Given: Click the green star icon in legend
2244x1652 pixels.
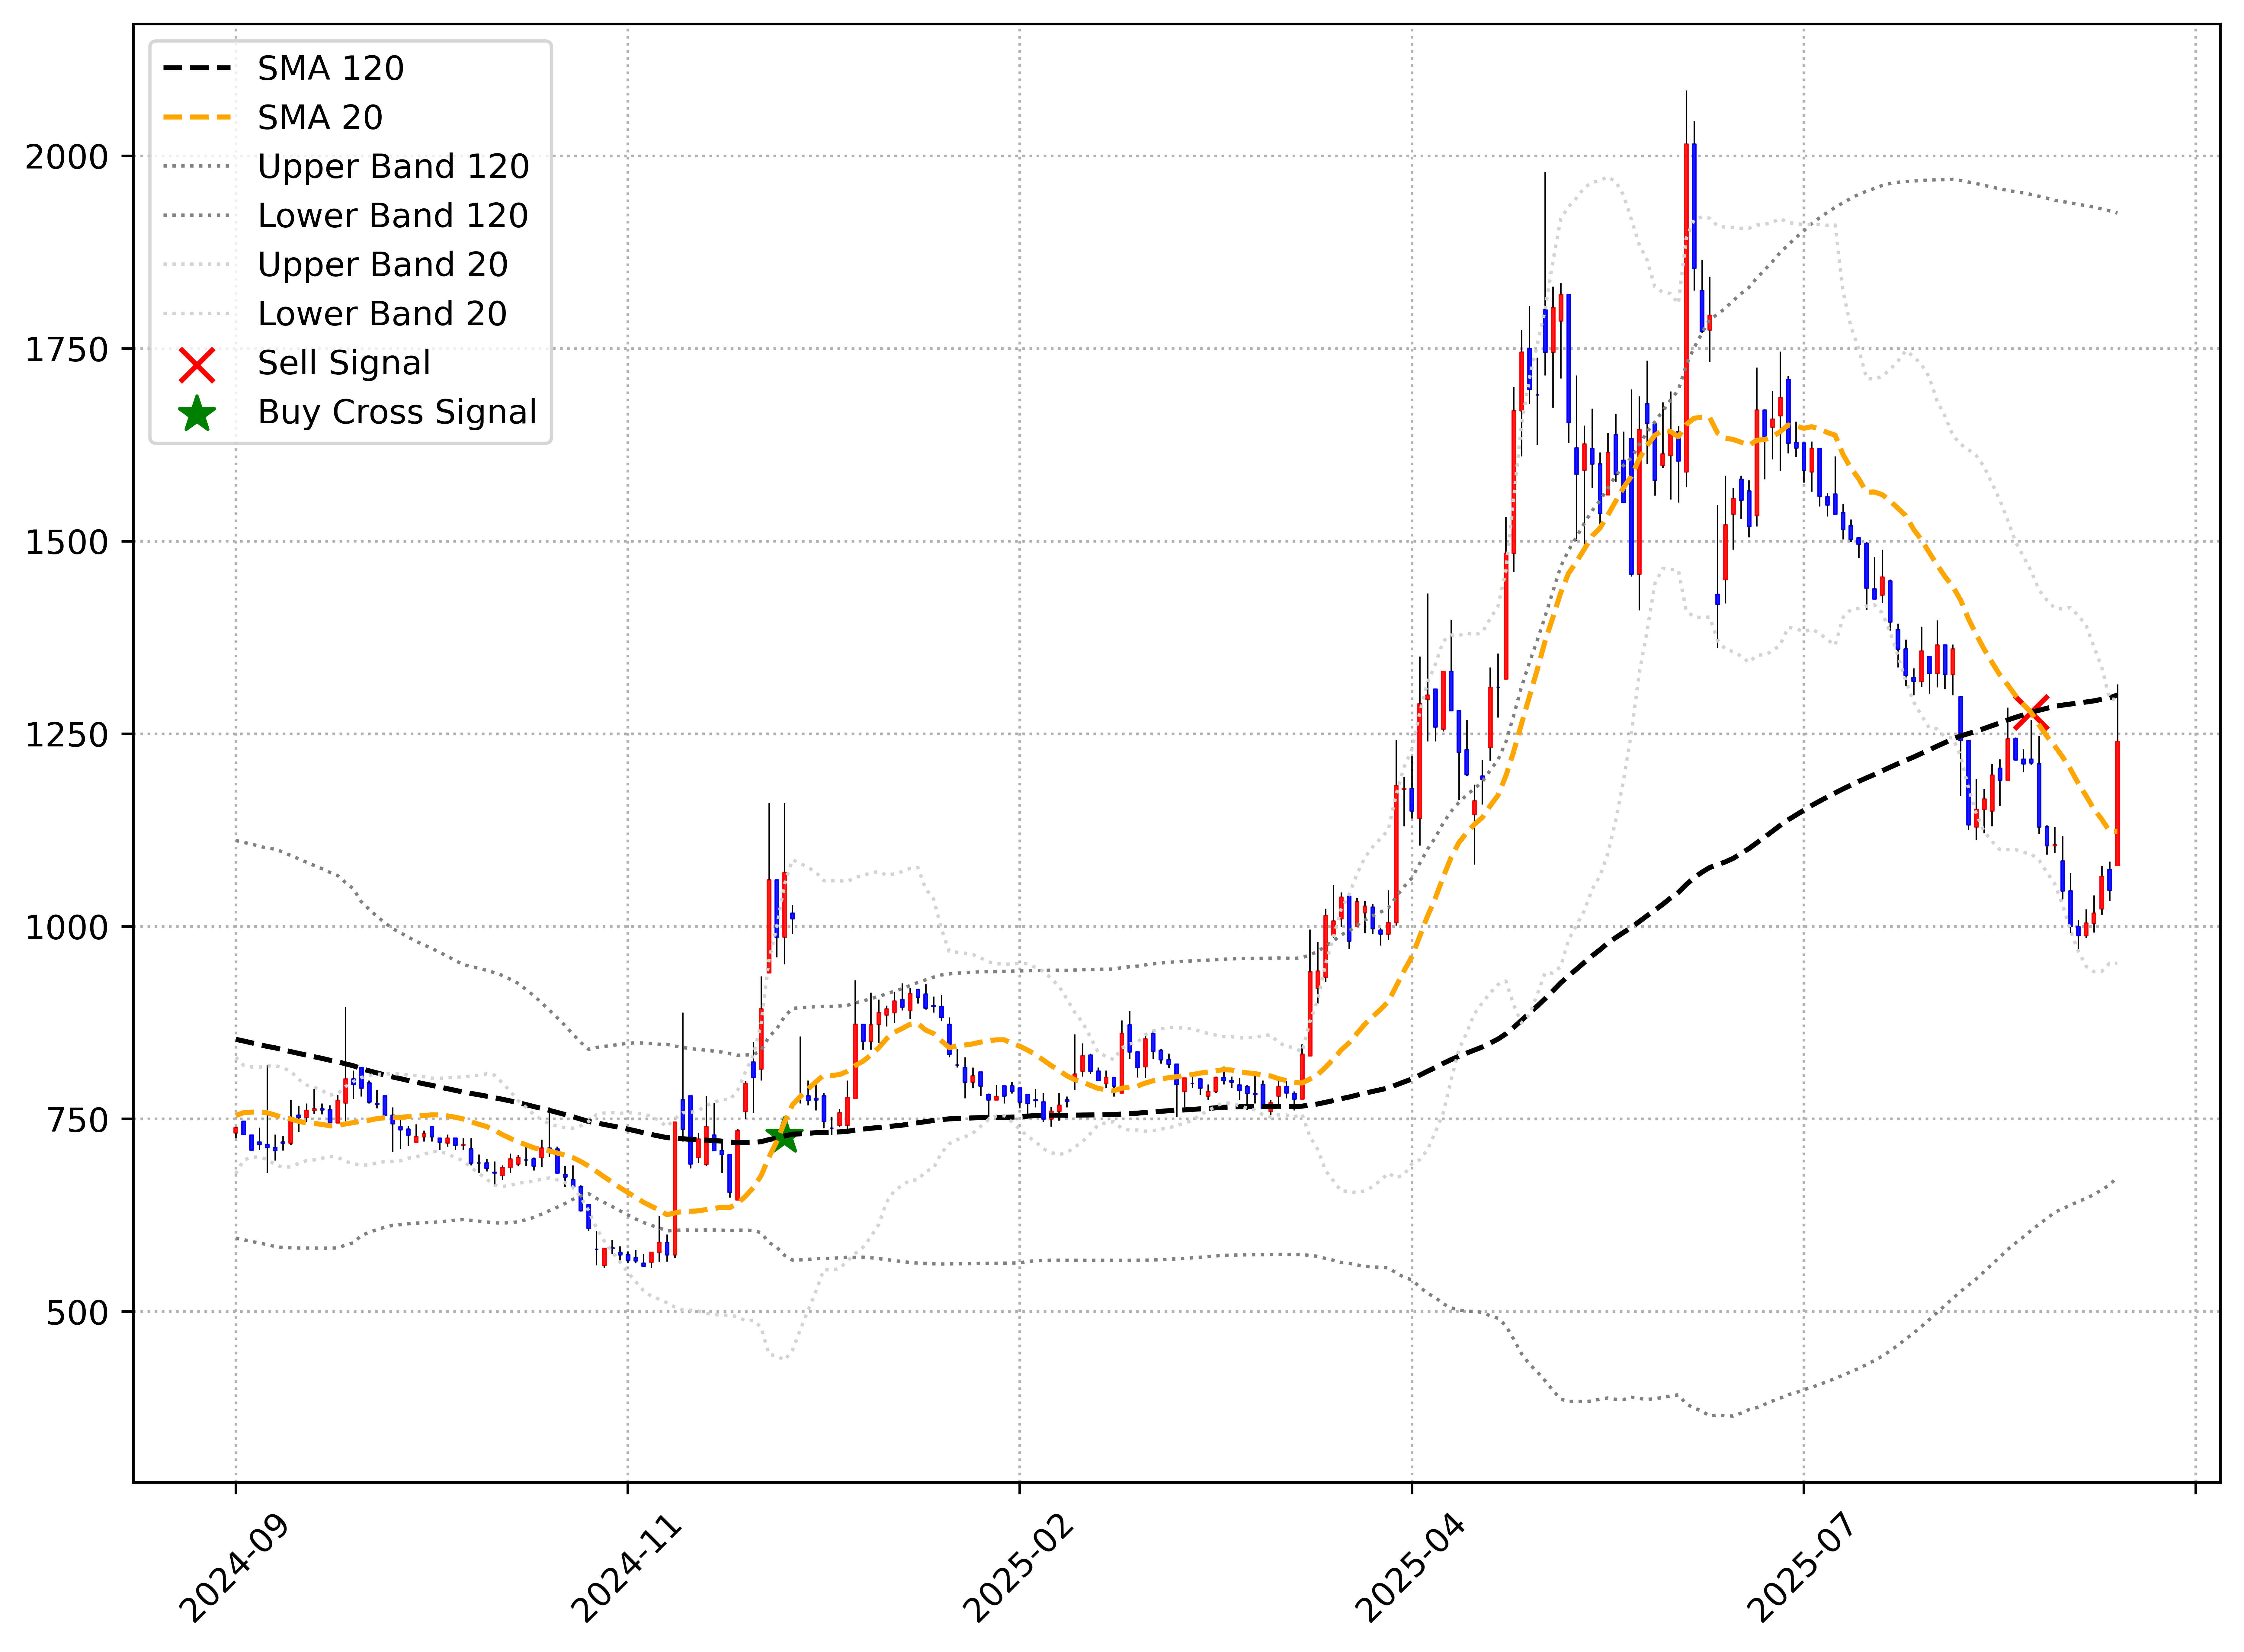Looking at the screenshot, I should [x=197, y=414].
